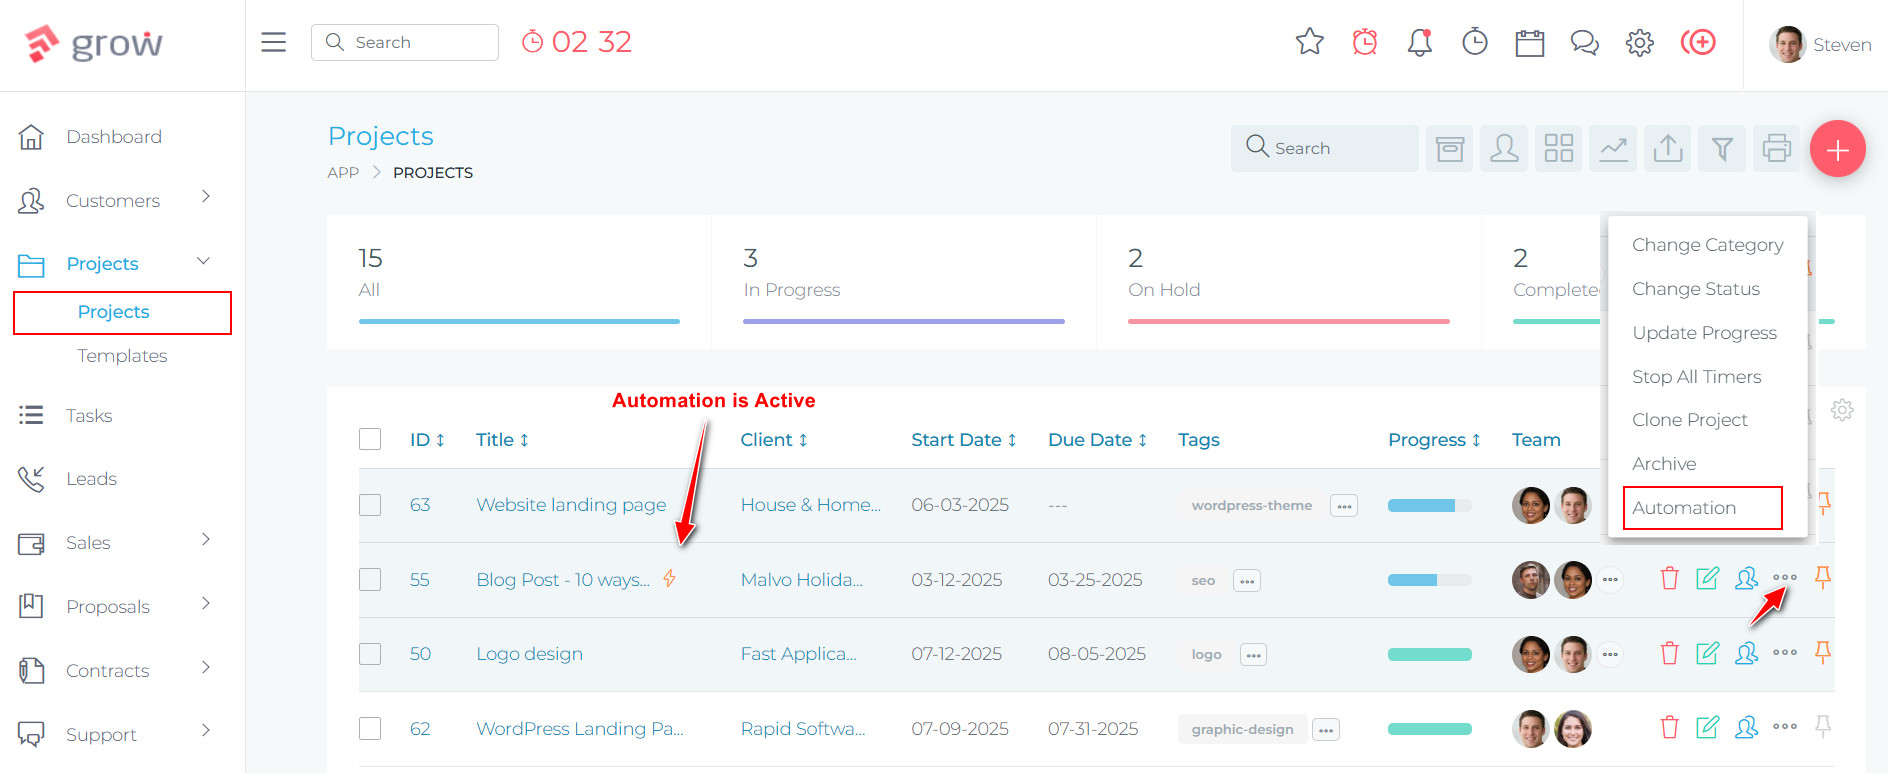Edit the Blog Post project with pencil icon
This screenshot has height=773, width=1888.
[x=1707, y=579]
